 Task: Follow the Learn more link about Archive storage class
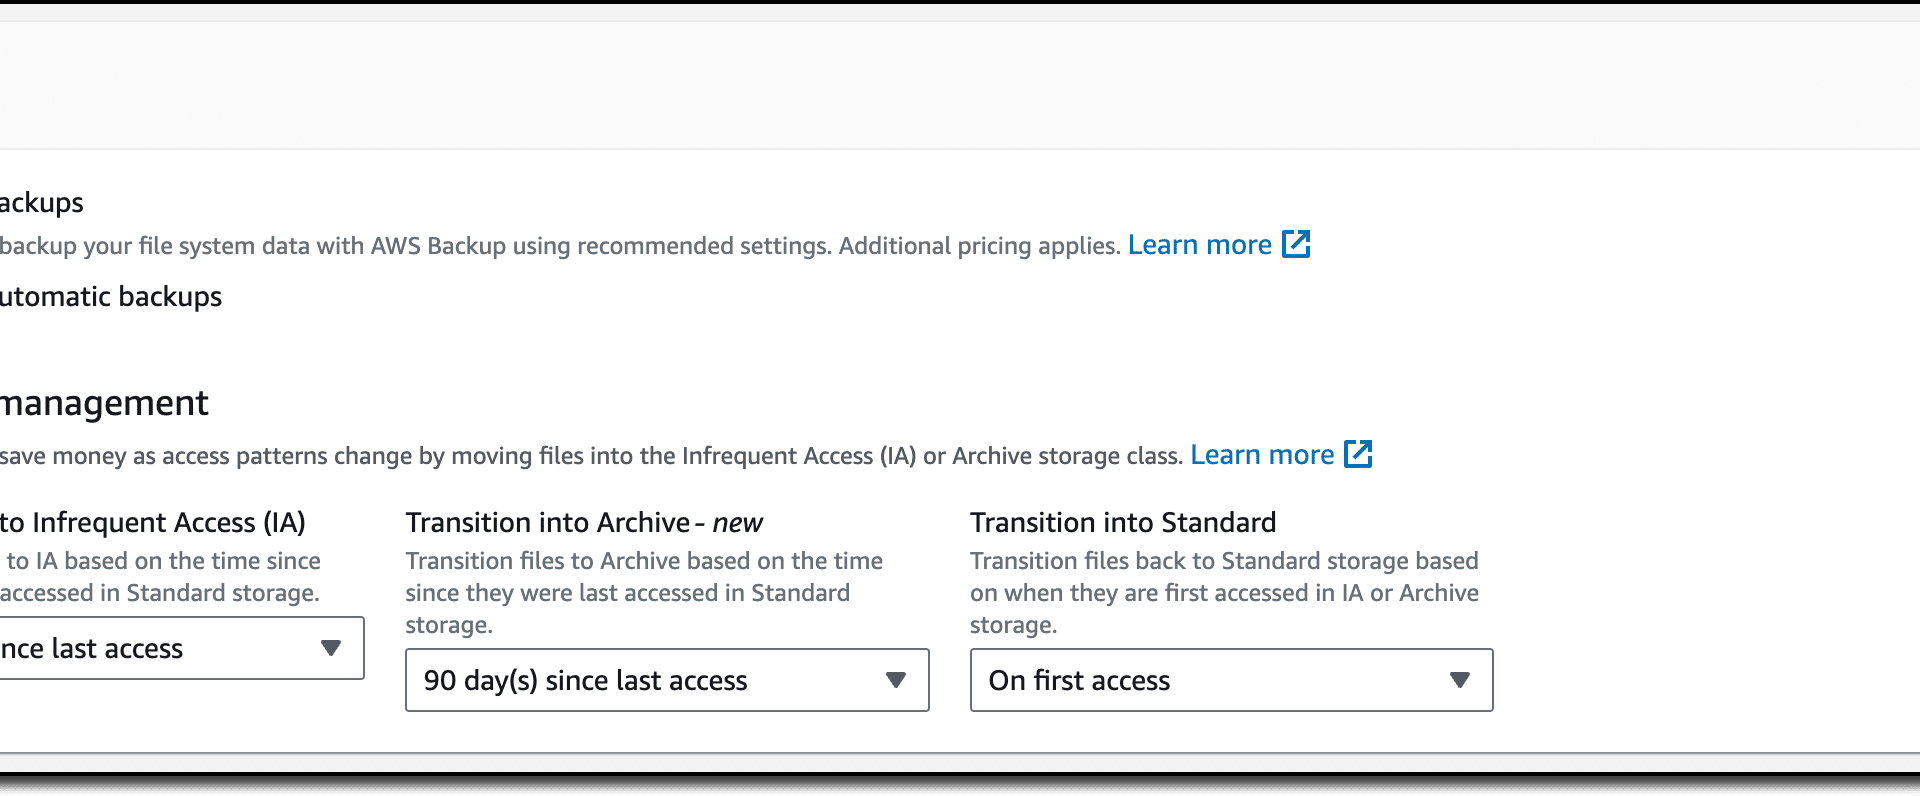pyautogui.click(x=1262, y=455)
